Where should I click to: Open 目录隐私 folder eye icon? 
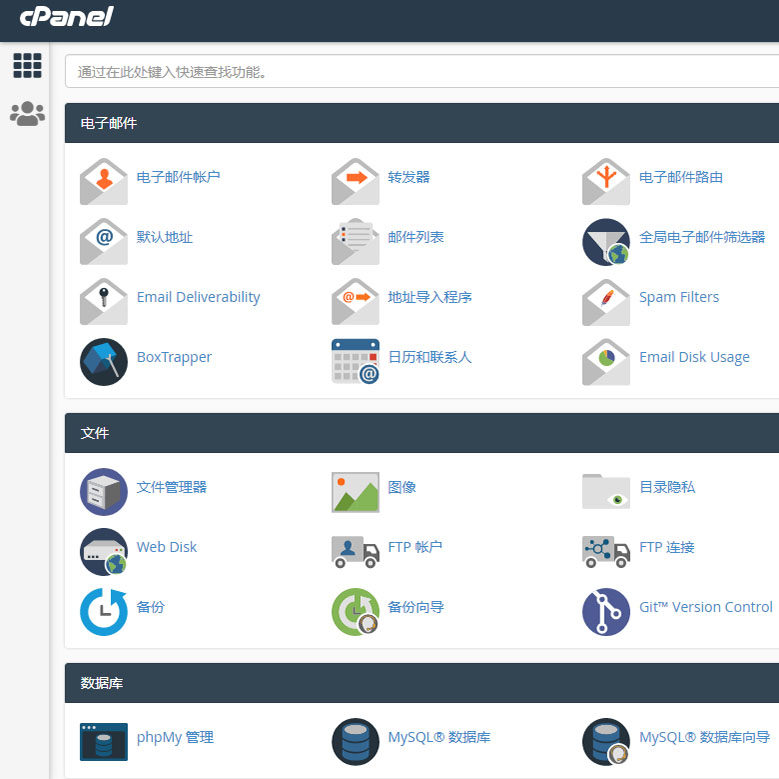[606, 491]
